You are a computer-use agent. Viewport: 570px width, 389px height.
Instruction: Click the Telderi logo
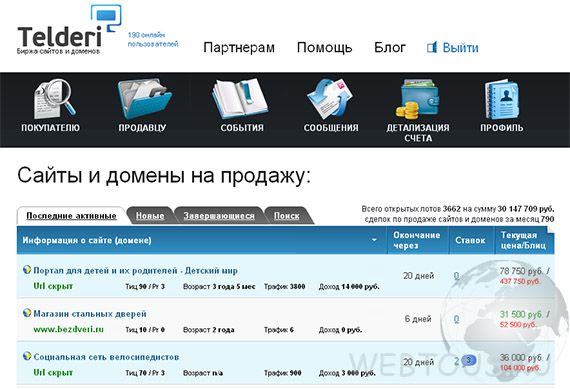click(69, 31)
